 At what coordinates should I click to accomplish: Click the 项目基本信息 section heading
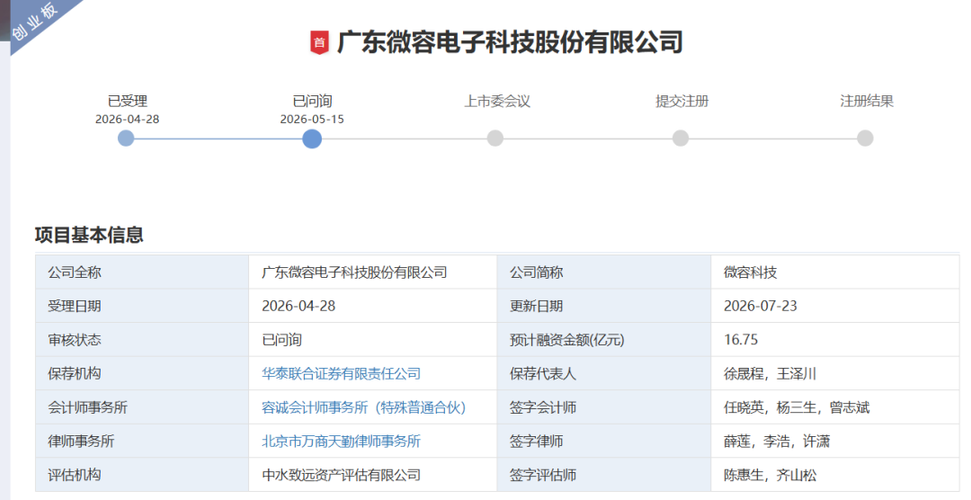[89, 235]
